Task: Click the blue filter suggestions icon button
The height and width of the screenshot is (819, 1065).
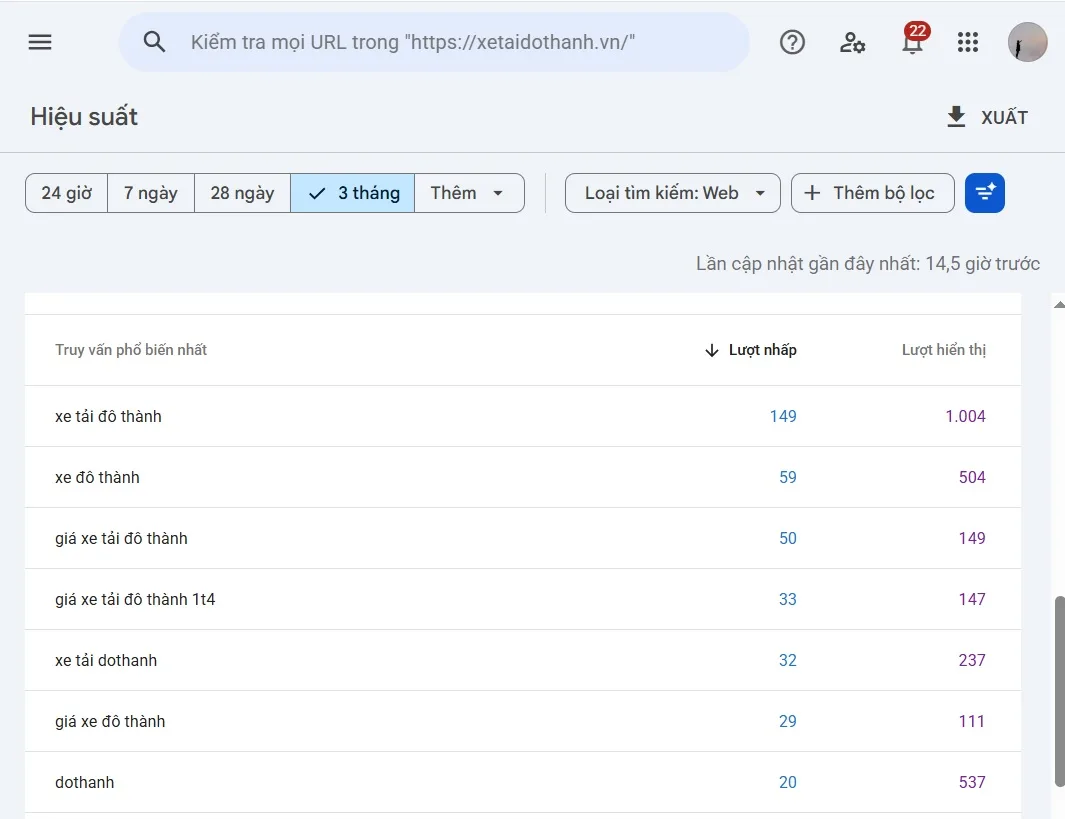Action: (x=984, y=193)
